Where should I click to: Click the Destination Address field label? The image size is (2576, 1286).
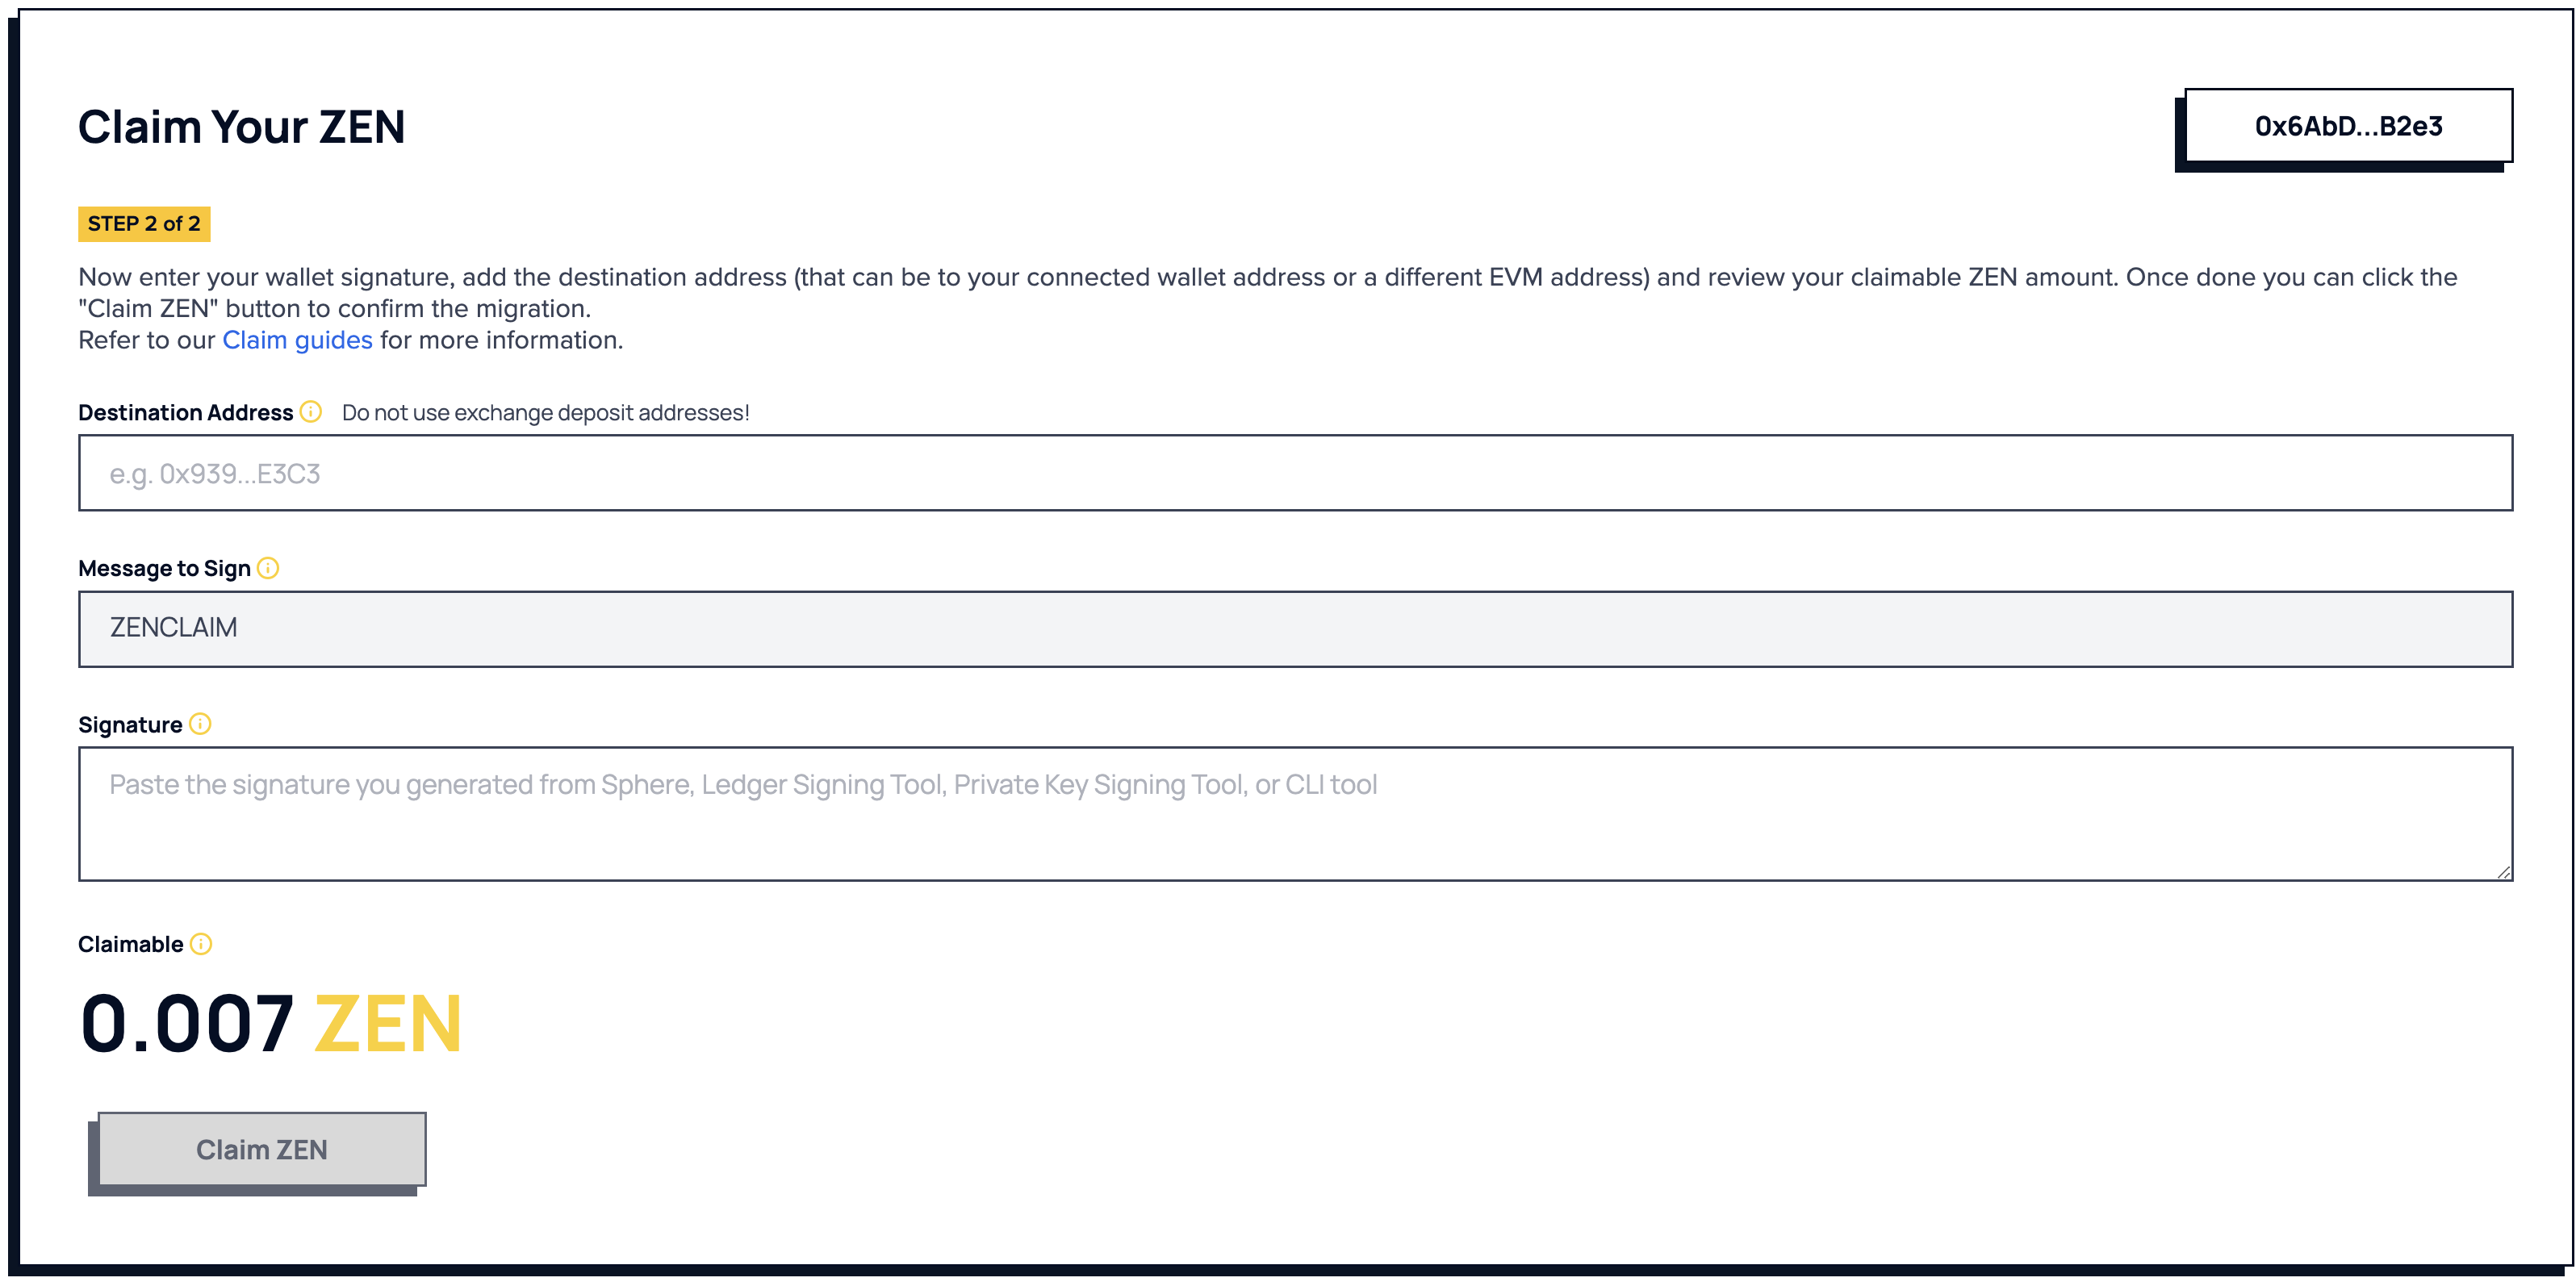(184, 411)
